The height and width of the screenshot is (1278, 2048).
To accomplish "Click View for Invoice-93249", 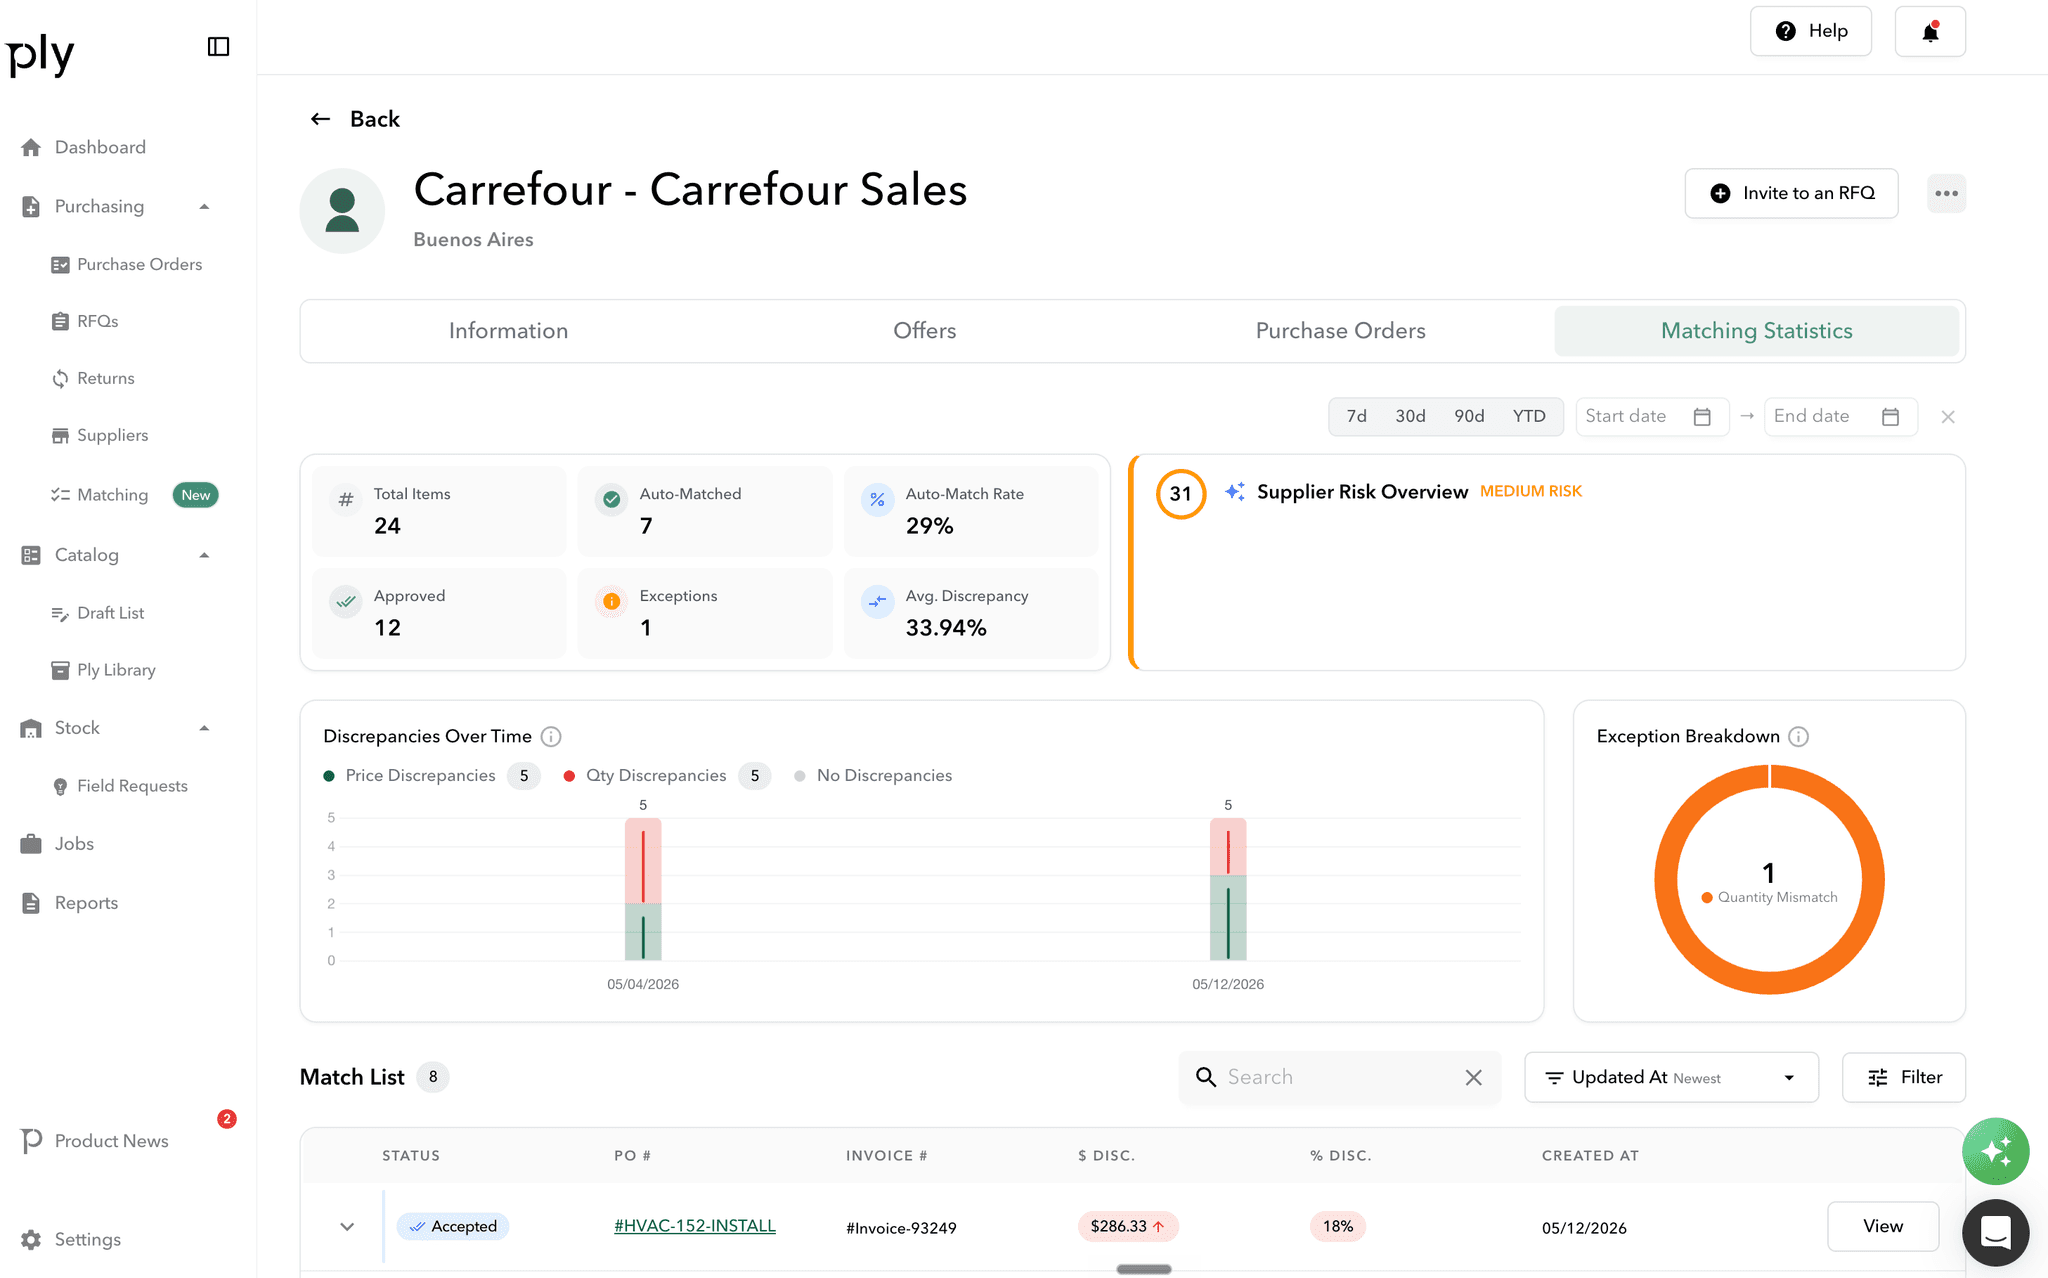I will pos(1883,1226).
